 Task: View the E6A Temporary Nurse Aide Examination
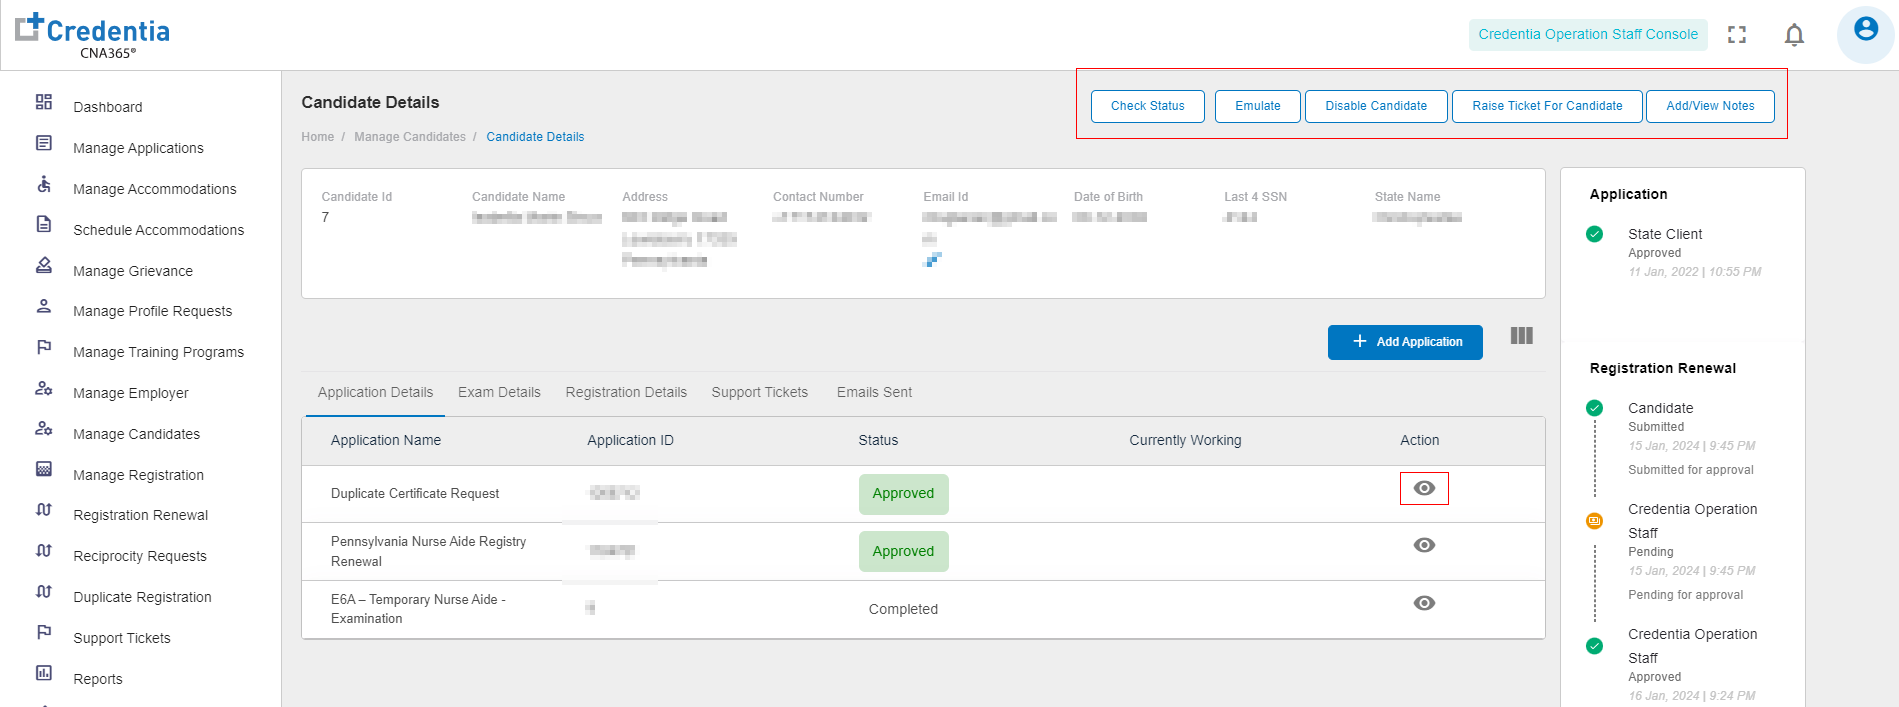[1424, 603]
